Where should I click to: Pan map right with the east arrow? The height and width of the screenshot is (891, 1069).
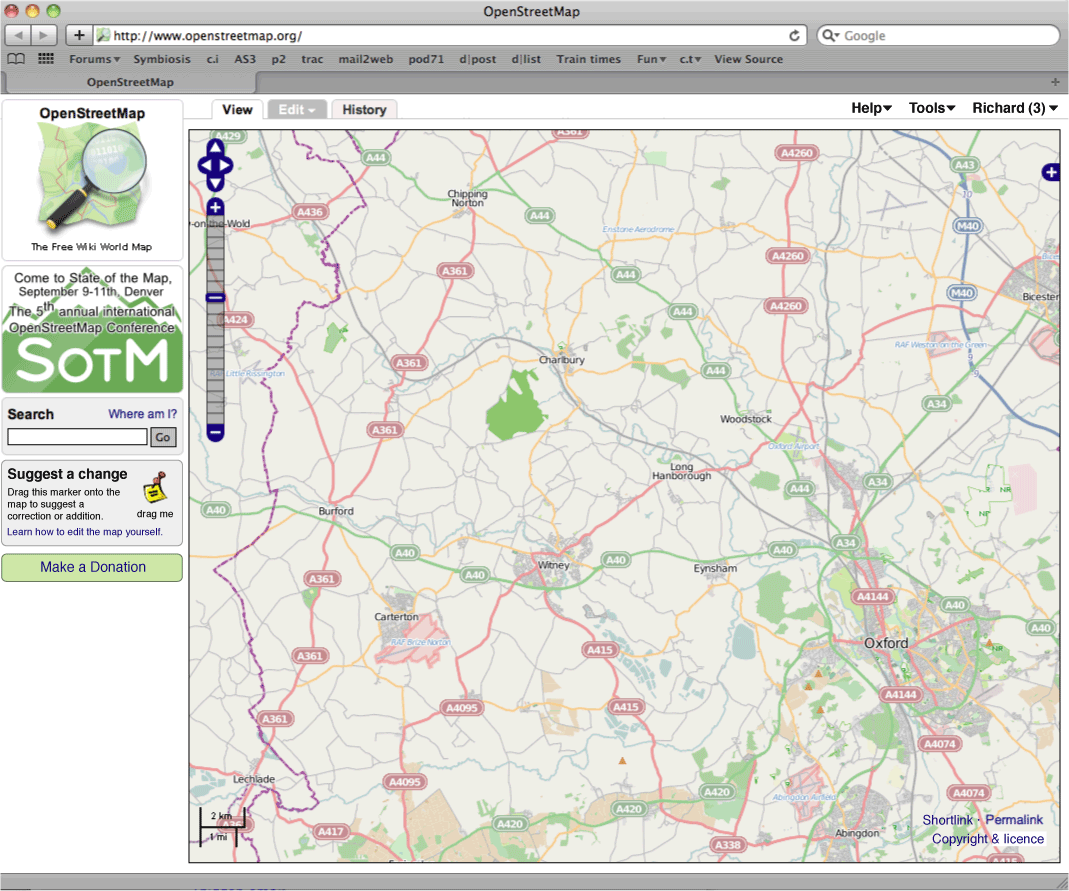click(226, 166)
